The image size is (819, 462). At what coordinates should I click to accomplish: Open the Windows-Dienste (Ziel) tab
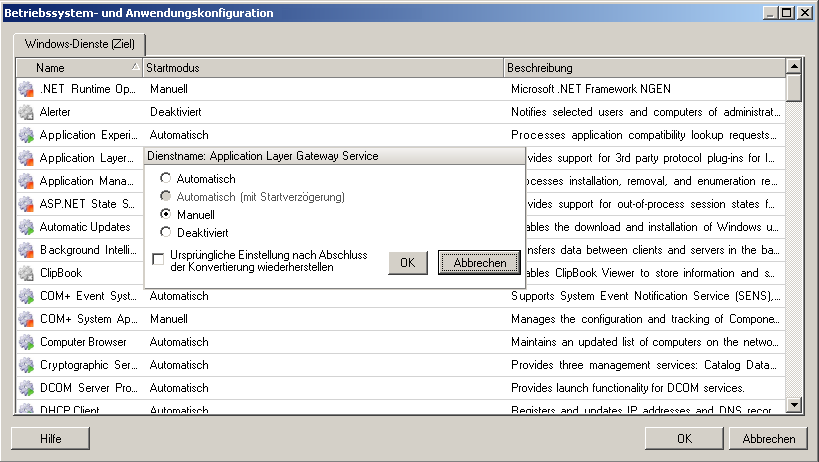point(80,45)
